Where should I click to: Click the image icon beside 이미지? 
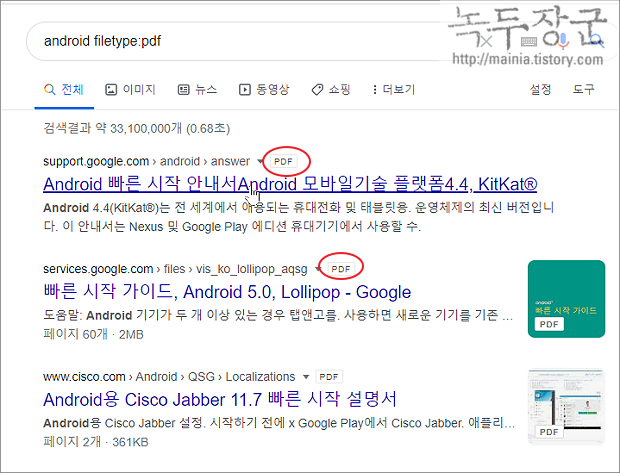click(111, 90)
